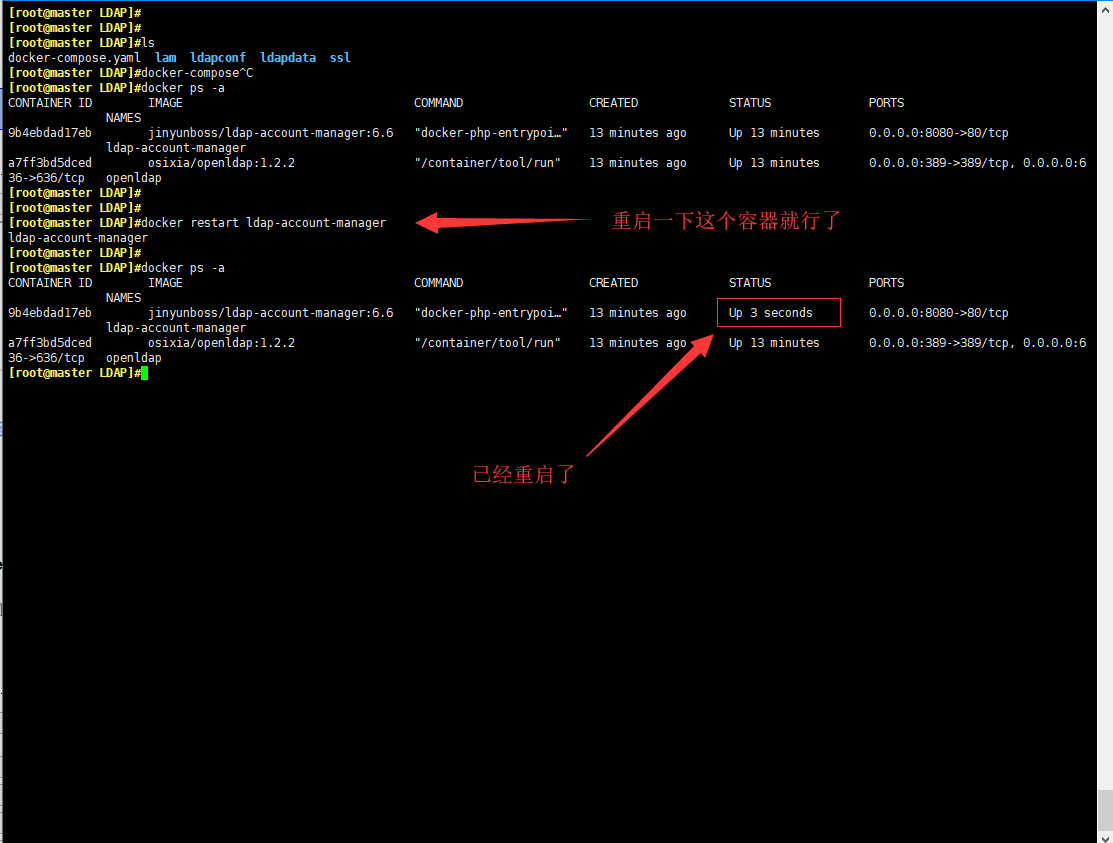Click 'Up 13 minutes' in second listing
The image size is (1113, 843).
tap(774, 343)
